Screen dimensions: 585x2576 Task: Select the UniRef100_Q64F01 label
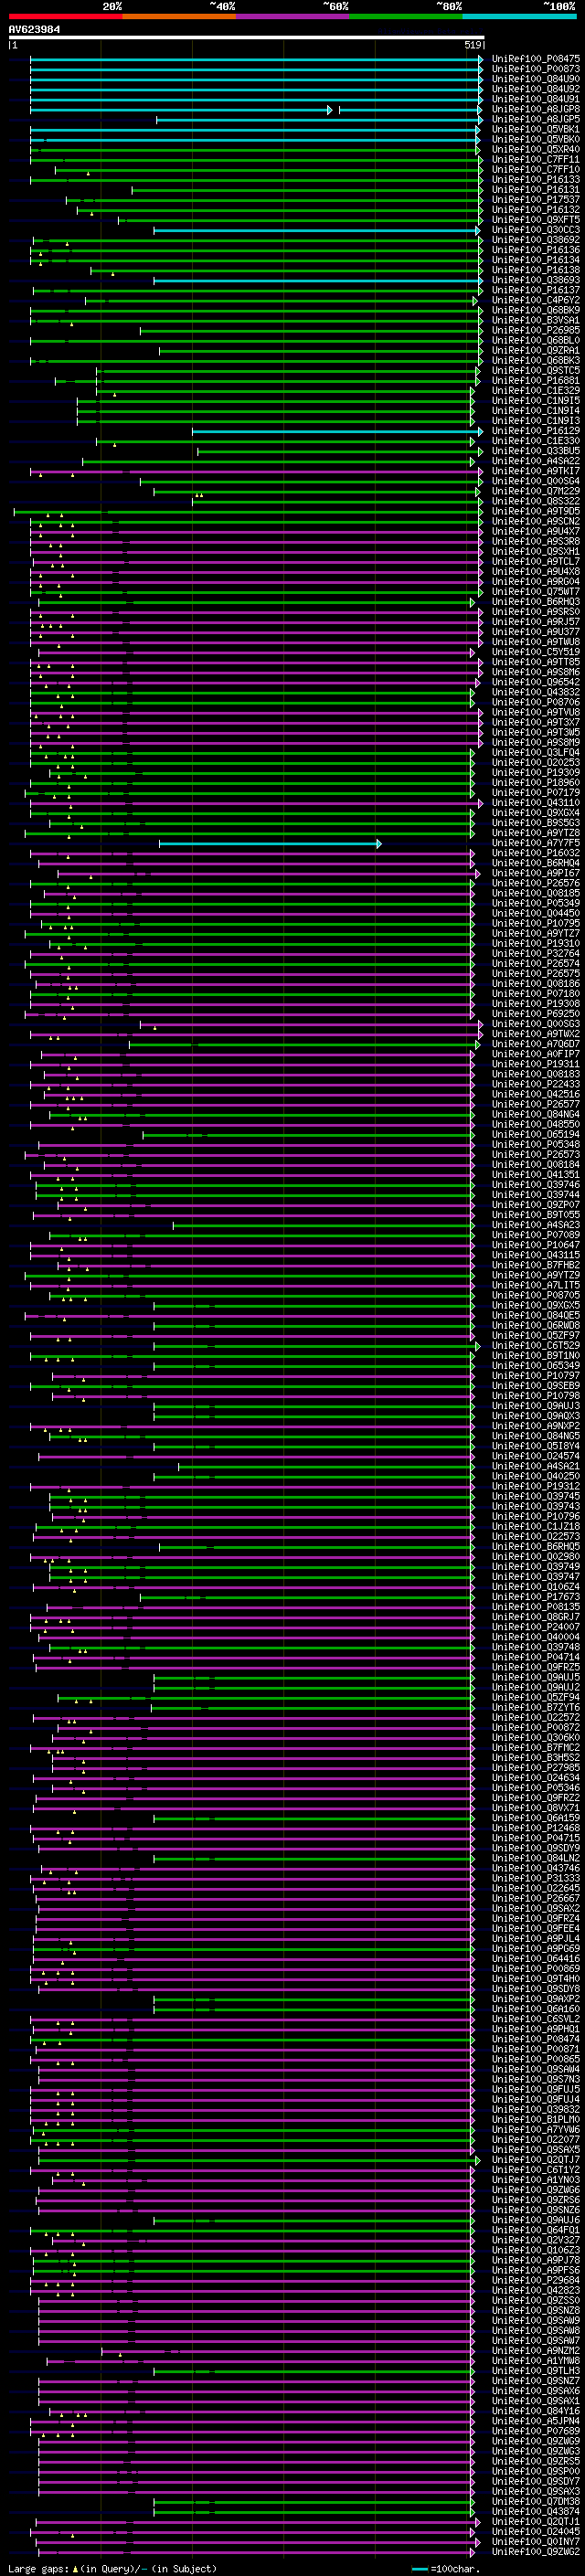[536, 2230]
